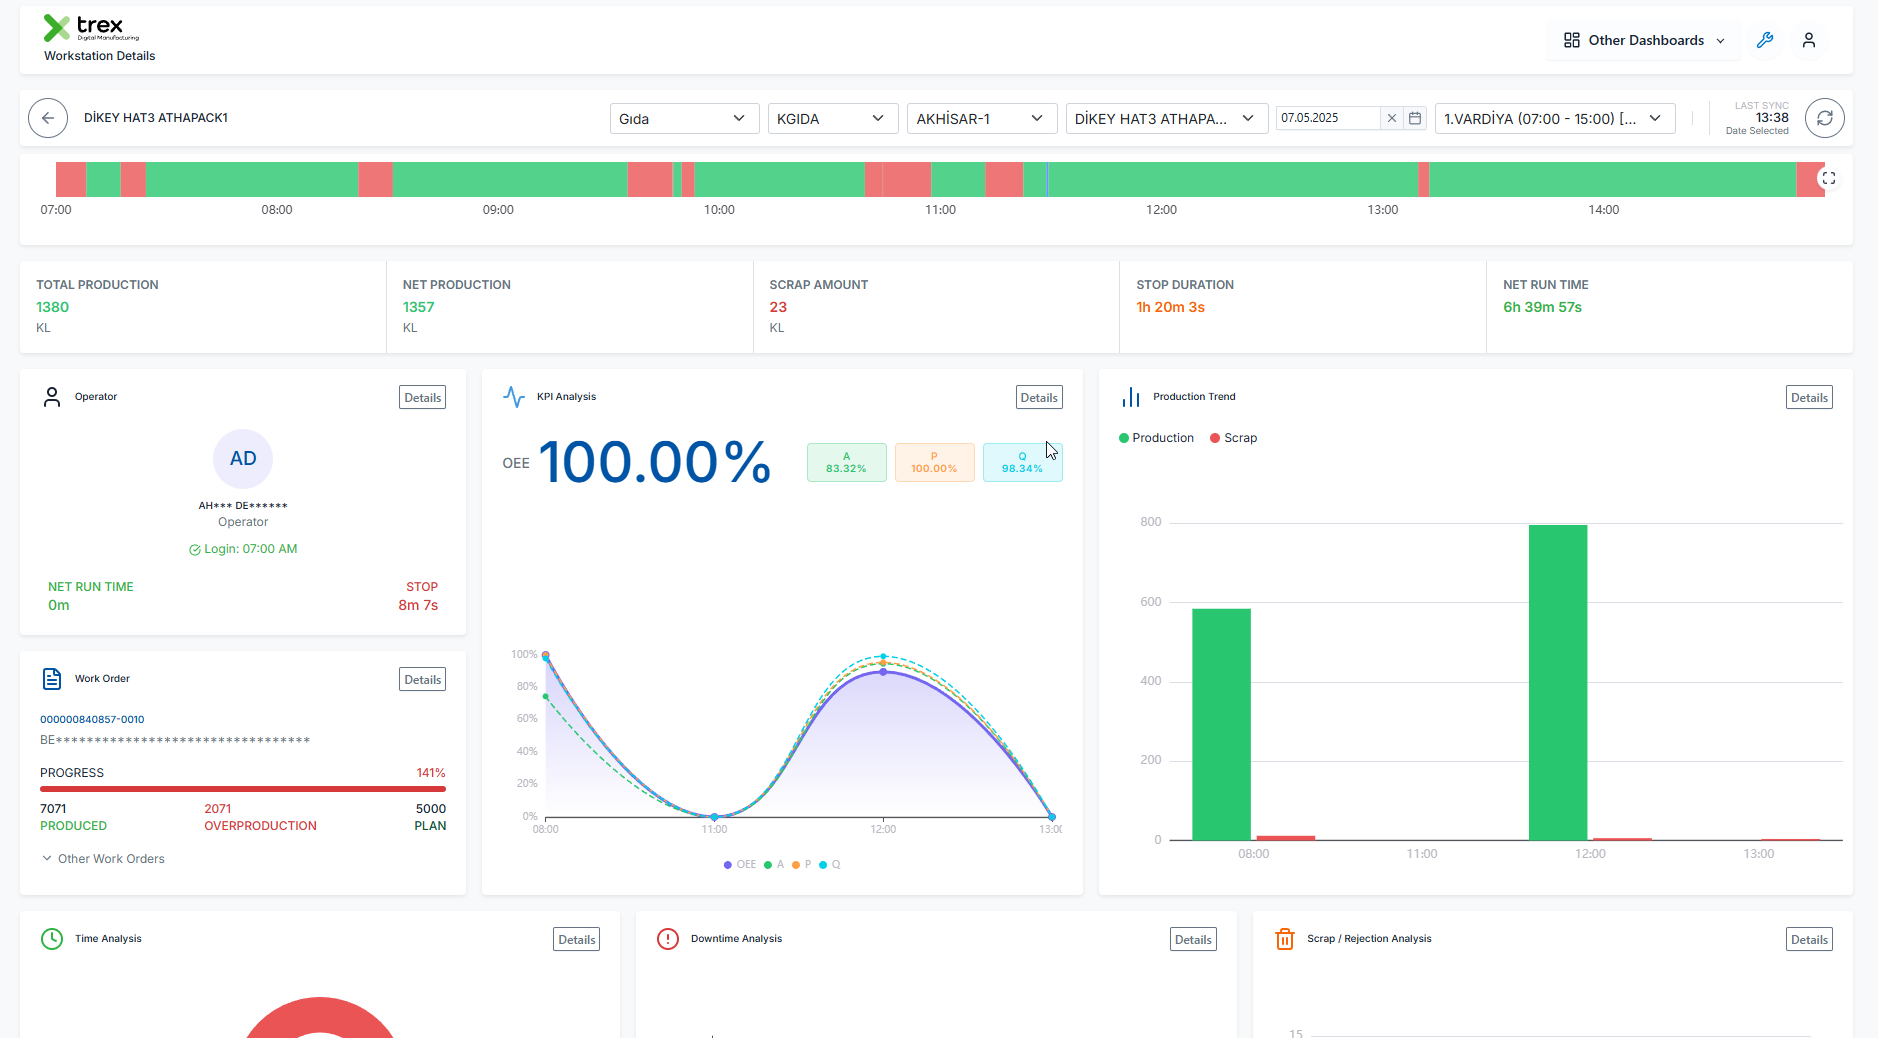Open the DİKEY HAT3 ATHAPA... workstation dropdown

(x=1167, y=118)
